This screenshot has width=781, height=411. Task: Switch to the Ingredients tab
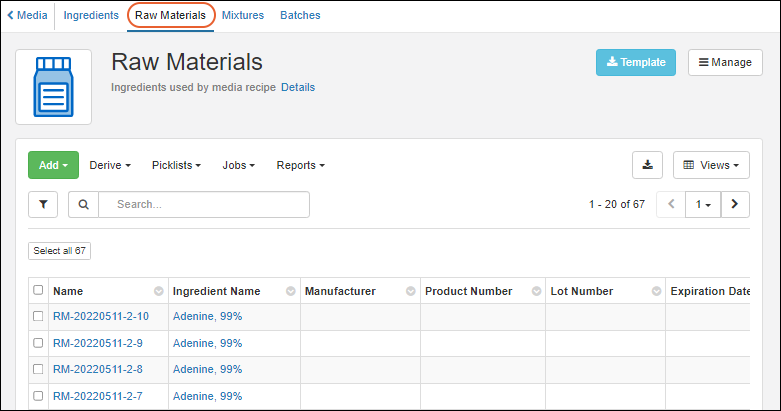coord(91,15)
